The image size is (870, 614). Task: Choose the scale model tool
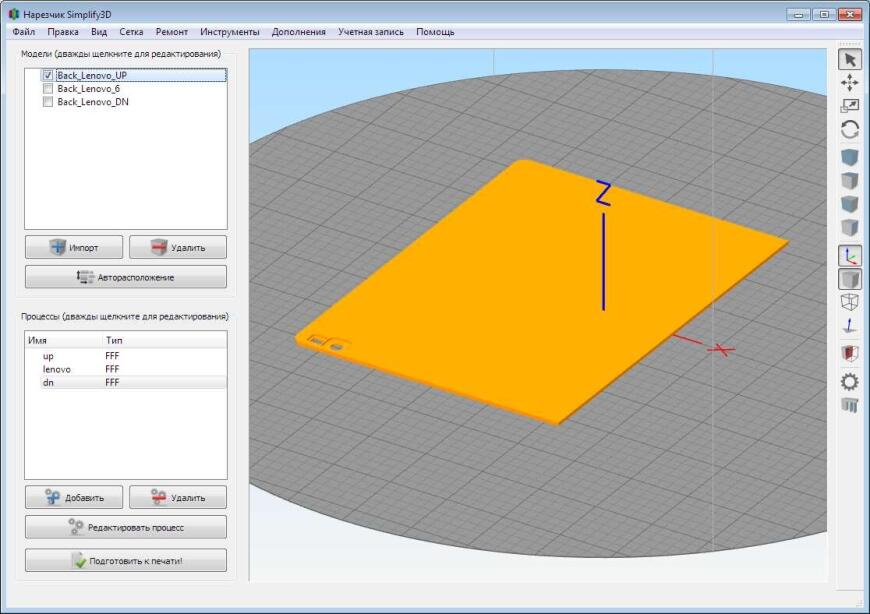(x=849, y=105)
